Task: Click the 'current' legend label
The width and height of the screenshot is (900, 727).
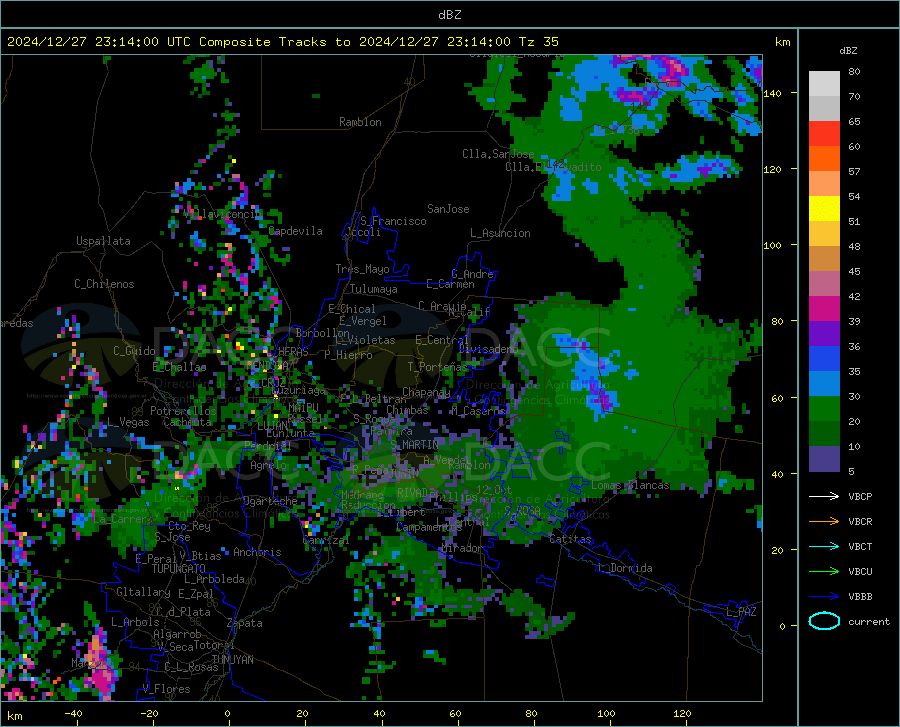Action: [x=869, y=621]
